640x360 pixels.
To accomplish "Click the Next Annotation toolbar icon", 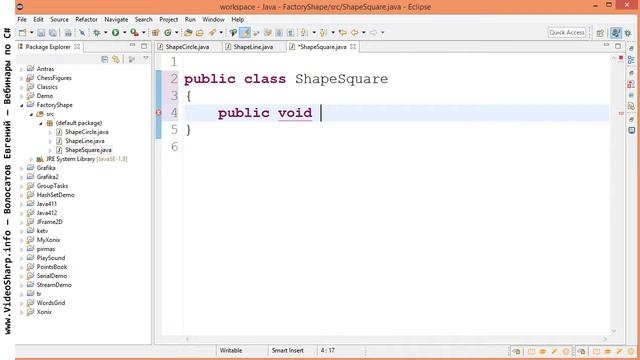I will (303, 33).
